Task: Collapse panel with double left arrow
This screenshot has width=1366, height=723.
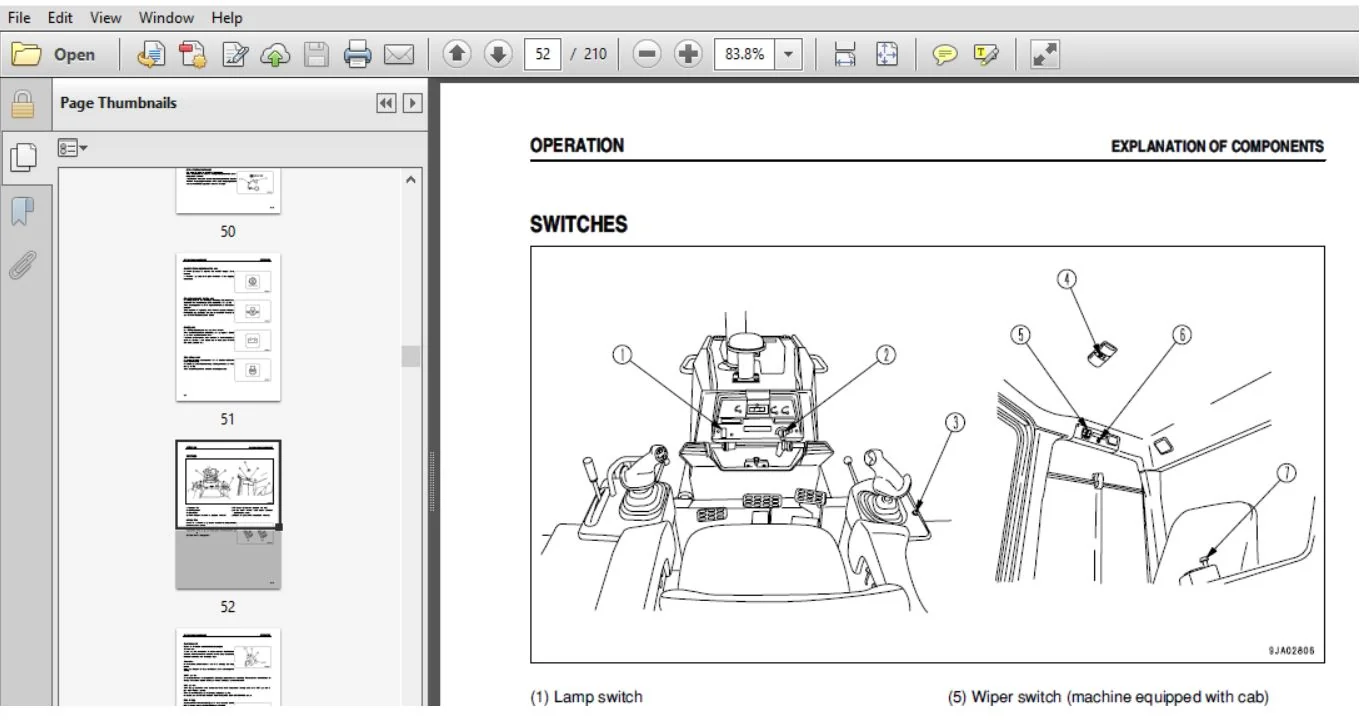Action: tap(386, 103)
